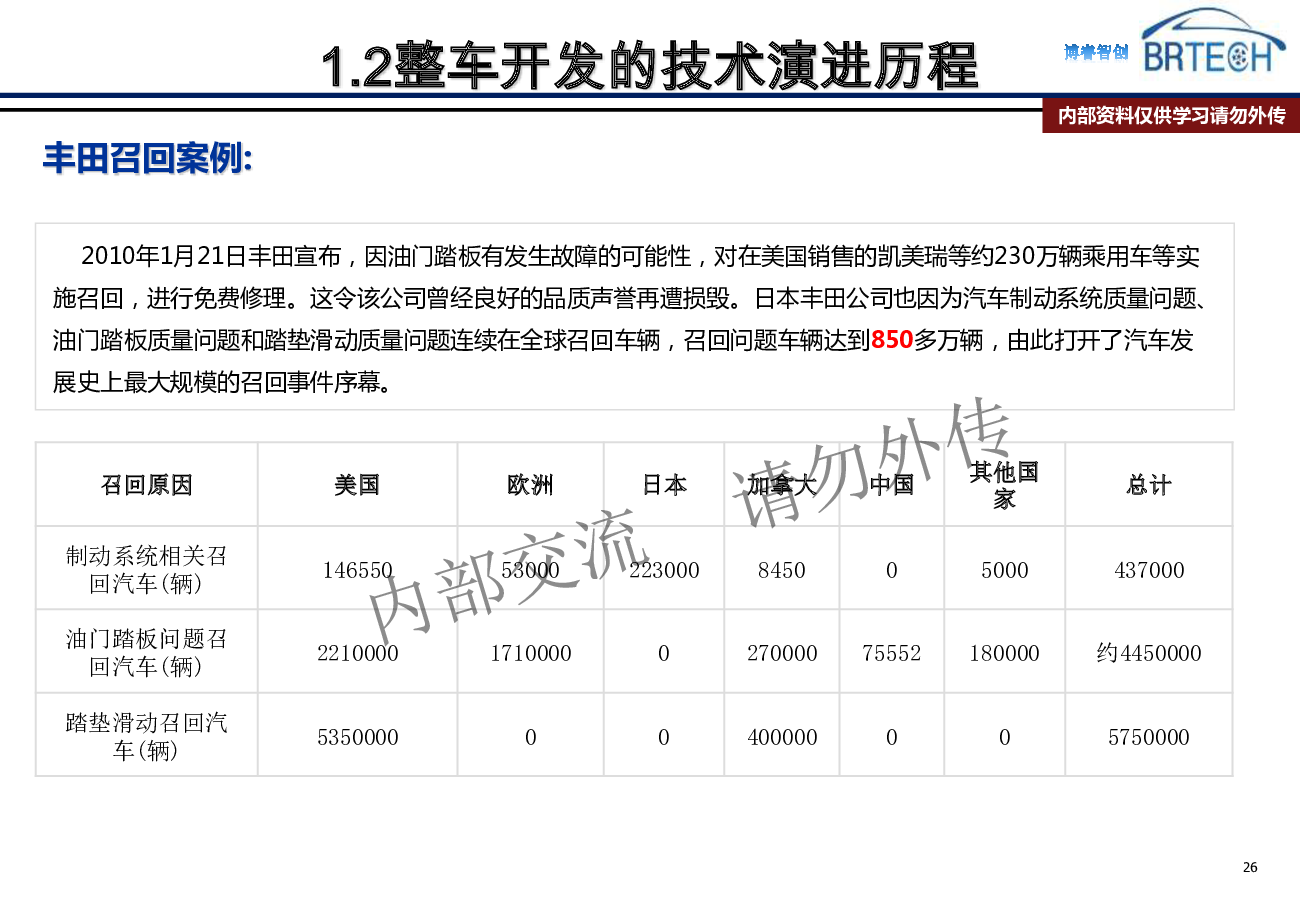Click the 5350000 cell
The image size is (1300, 900).
pos(357,737)
